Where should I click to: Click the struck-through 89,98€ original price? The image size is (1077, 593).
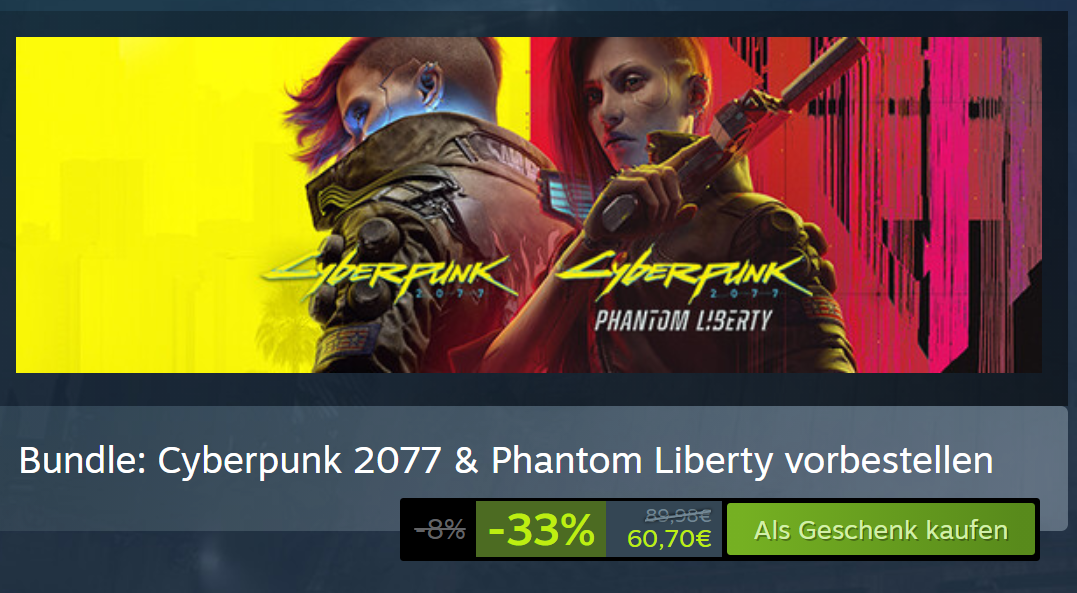(x=678, y=515)
